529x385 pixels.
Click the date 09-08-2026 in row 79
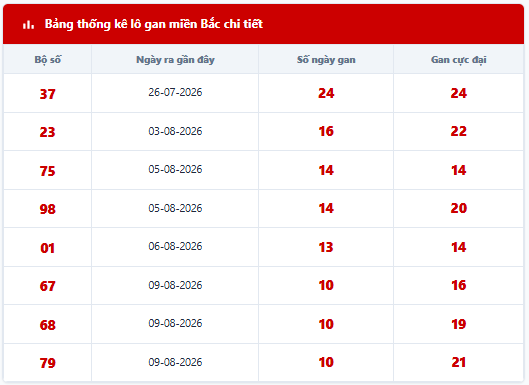click(175, 362)
